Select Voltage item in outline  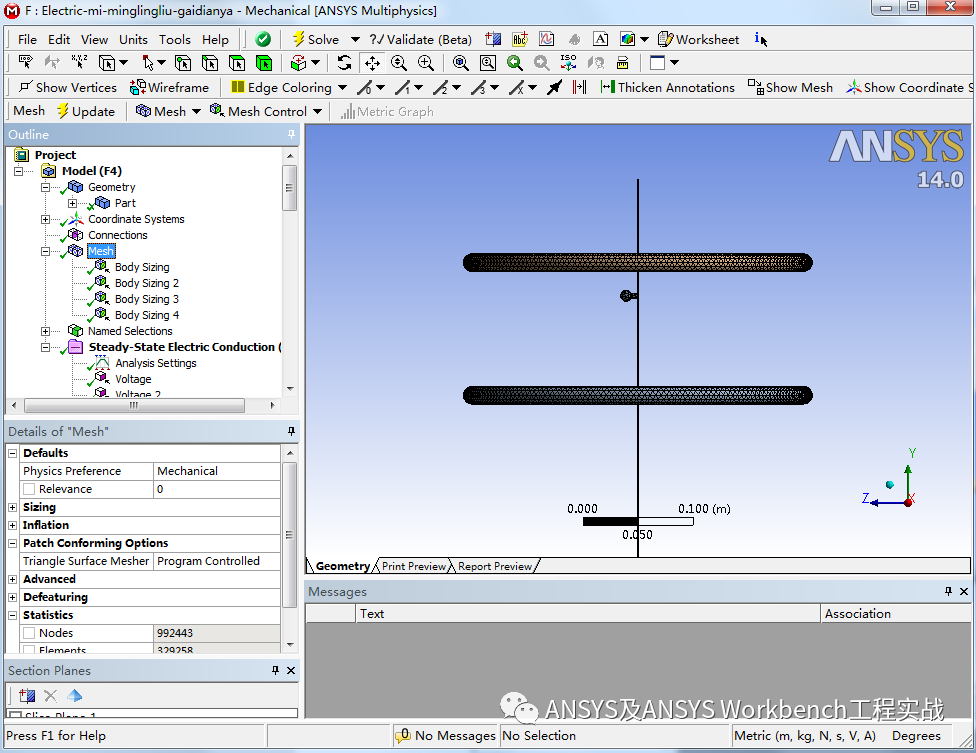click(x=133, y=379)
